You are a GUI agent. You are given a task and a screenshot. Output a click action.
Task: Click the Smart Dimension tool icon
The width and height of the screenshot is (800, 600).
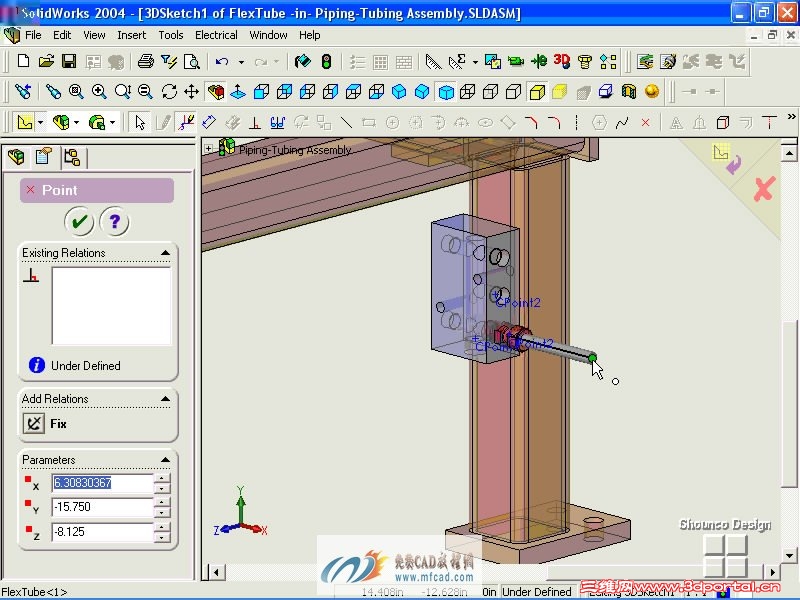point(209,122)
